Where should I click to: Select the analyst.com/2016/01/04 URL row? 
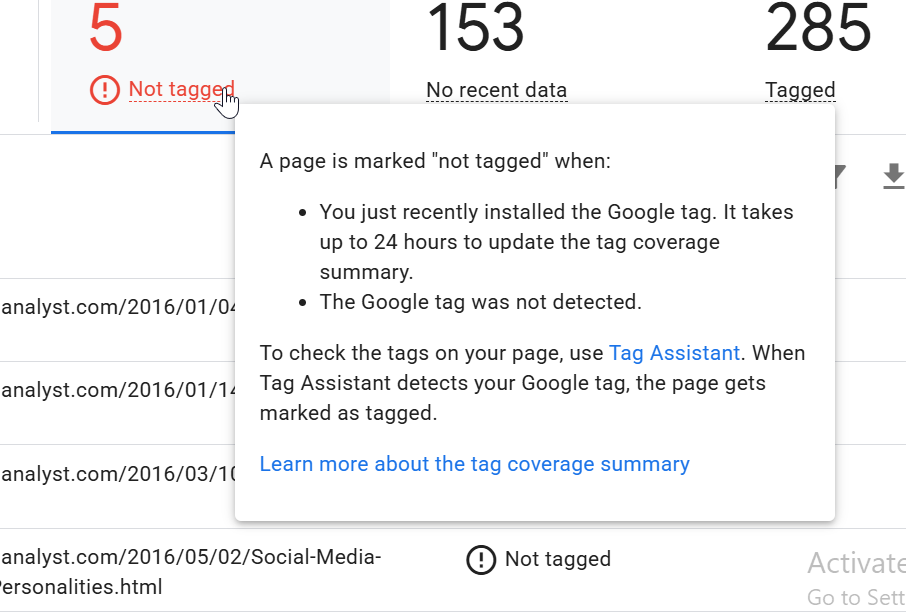coord(118,307)
